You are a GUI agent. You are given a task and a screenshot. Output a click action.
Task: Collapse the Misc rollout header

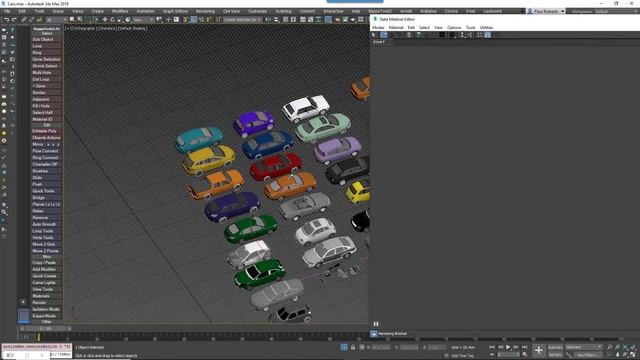47,257
